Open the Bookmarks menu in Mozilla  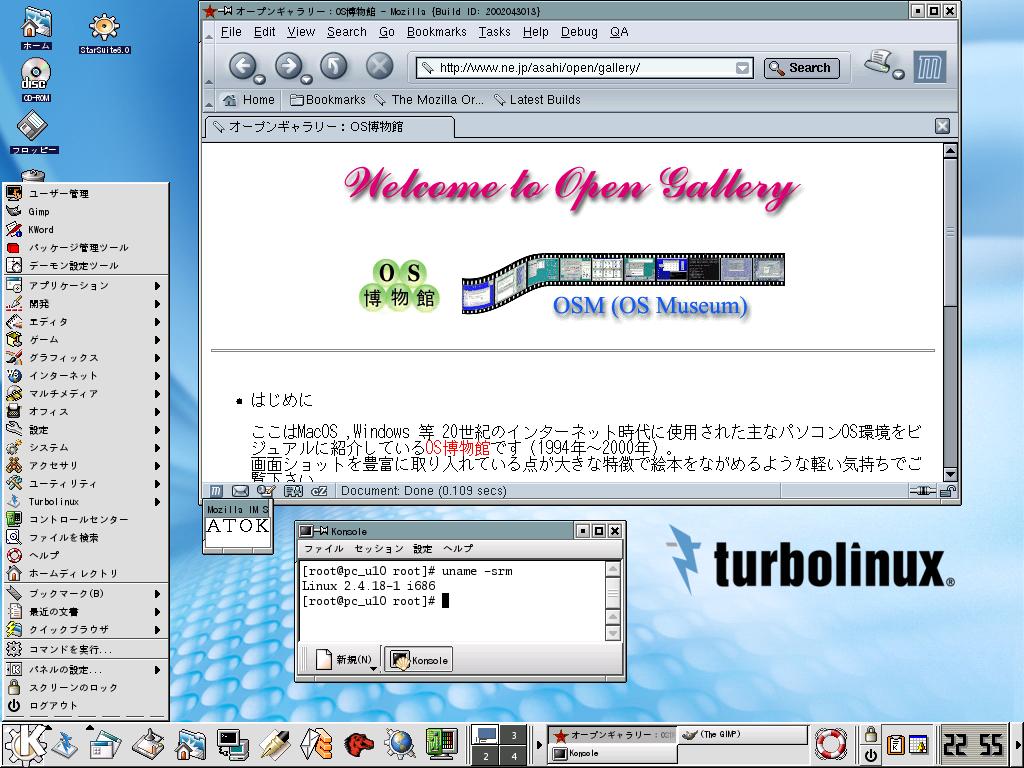pyautogui.click(x=436, y=32)
